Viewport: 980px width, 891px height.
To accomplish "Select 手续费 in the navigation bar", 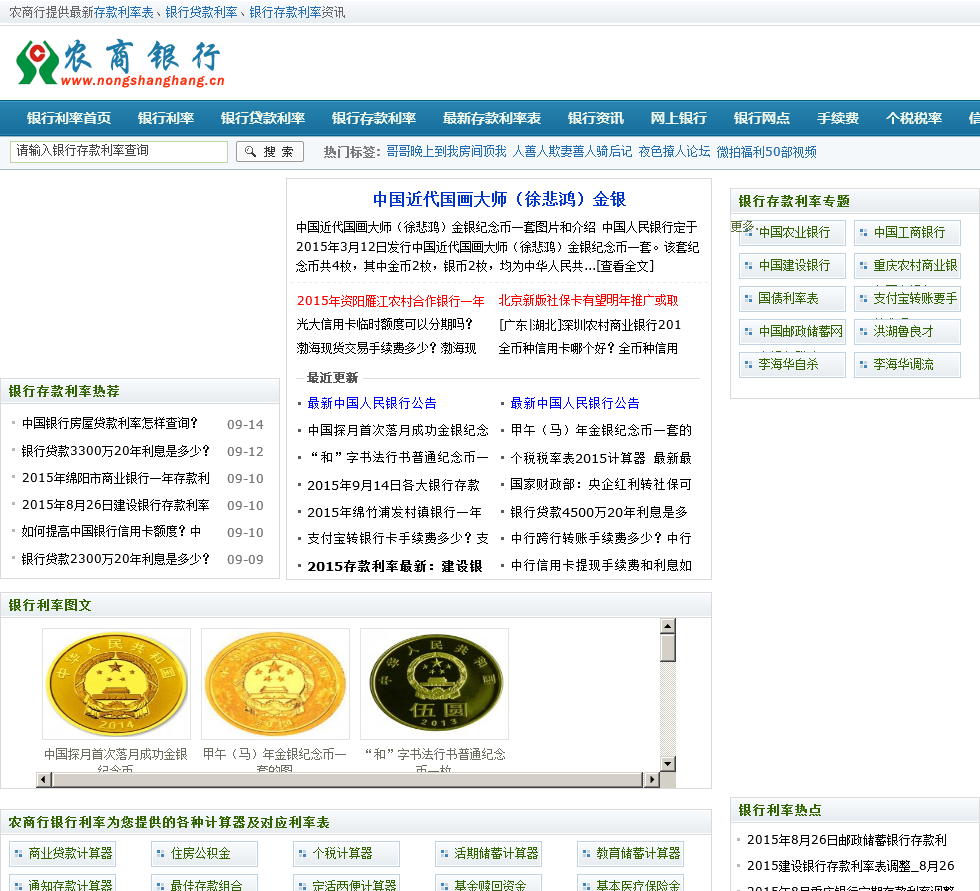I will 838,118.
